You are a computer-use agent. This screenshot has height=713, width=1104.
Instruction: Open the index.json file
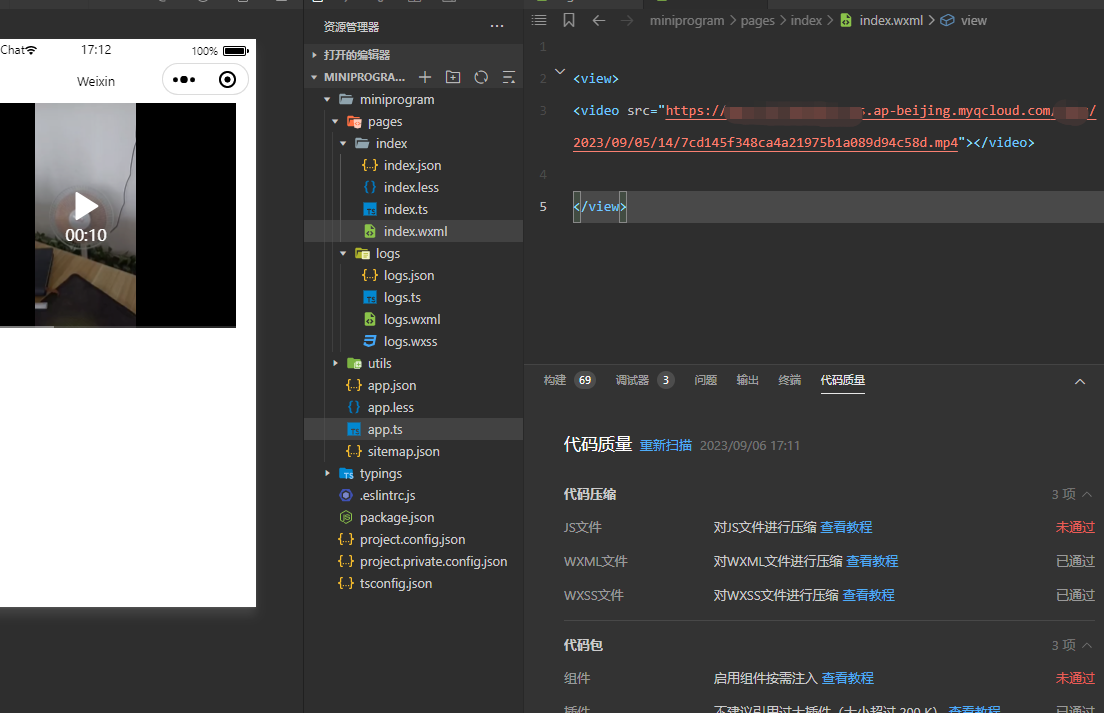tap(413, 165)
